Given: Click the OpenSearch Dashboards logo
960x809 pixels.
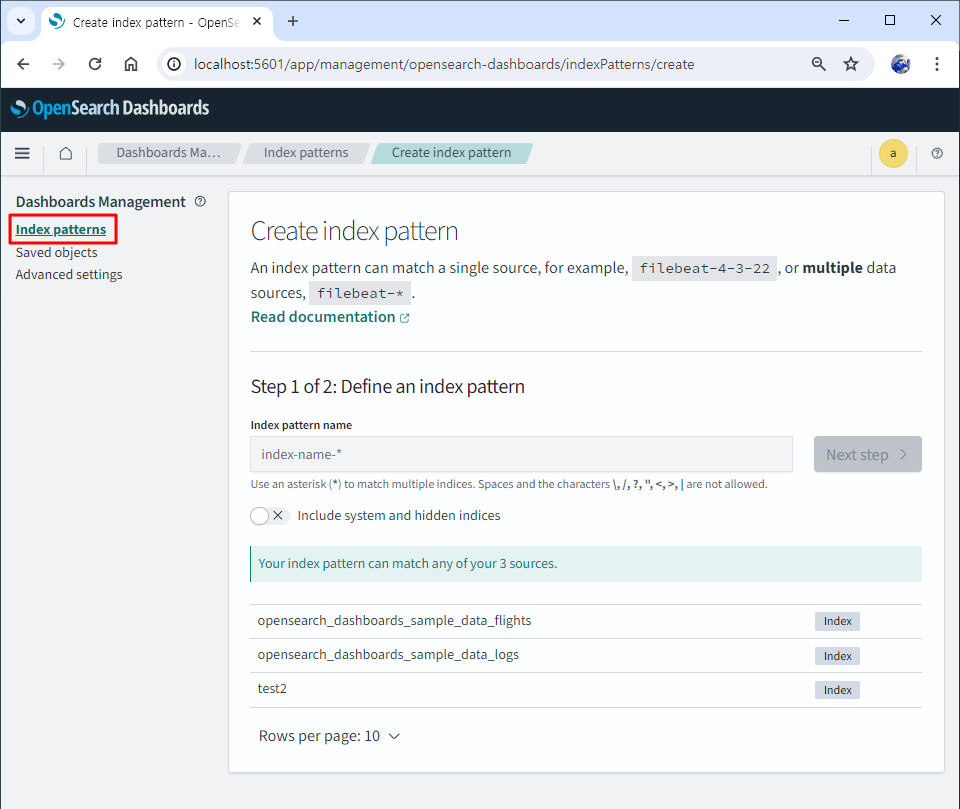Looking at the screenshot, I should pyautogui.click(x=110, y=108).
